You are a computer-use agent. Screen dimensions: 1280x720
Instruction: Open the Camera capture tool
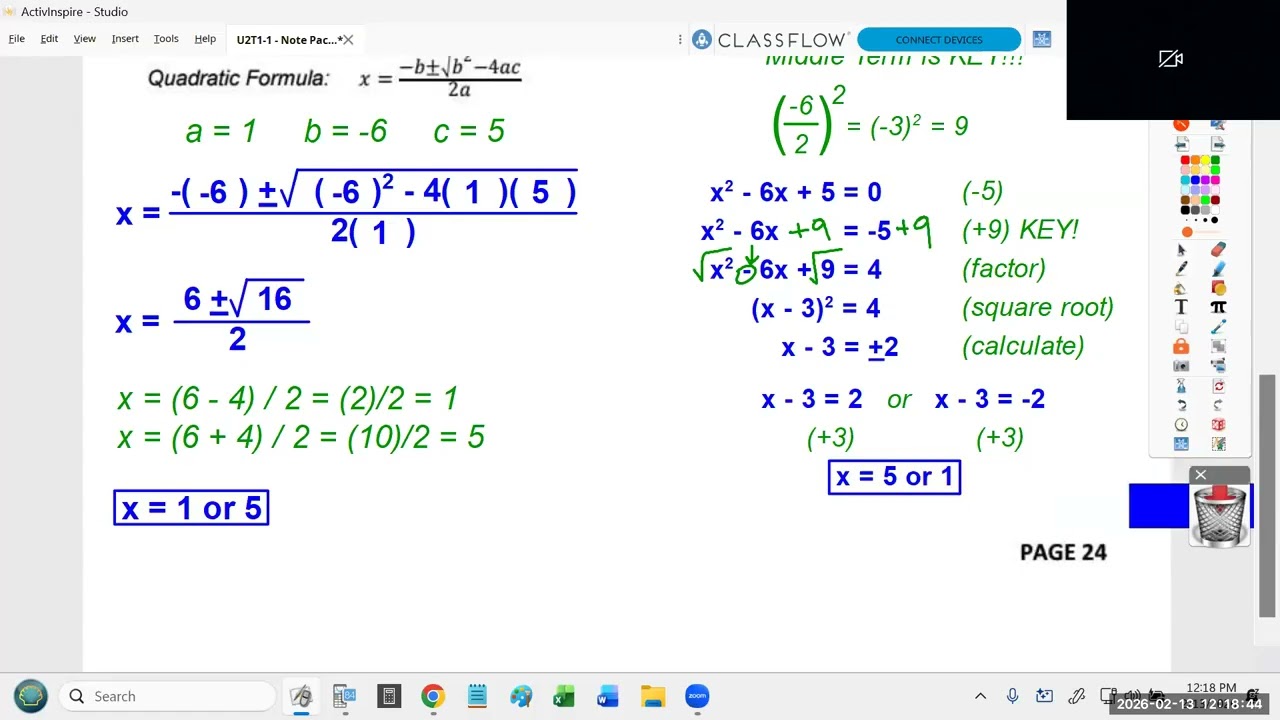1181,364
